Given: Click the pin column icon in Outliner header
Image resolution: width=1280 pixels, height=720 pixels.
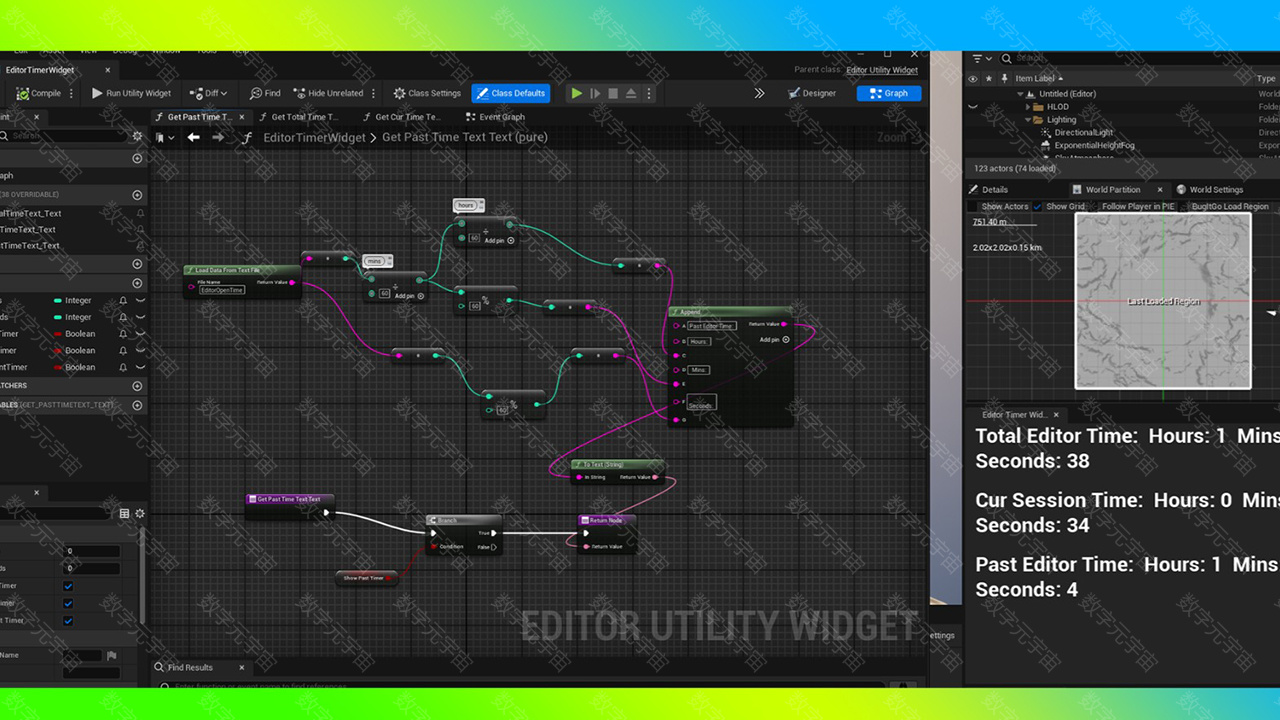Looking at the screenshot, I should tap(1004, 78).
